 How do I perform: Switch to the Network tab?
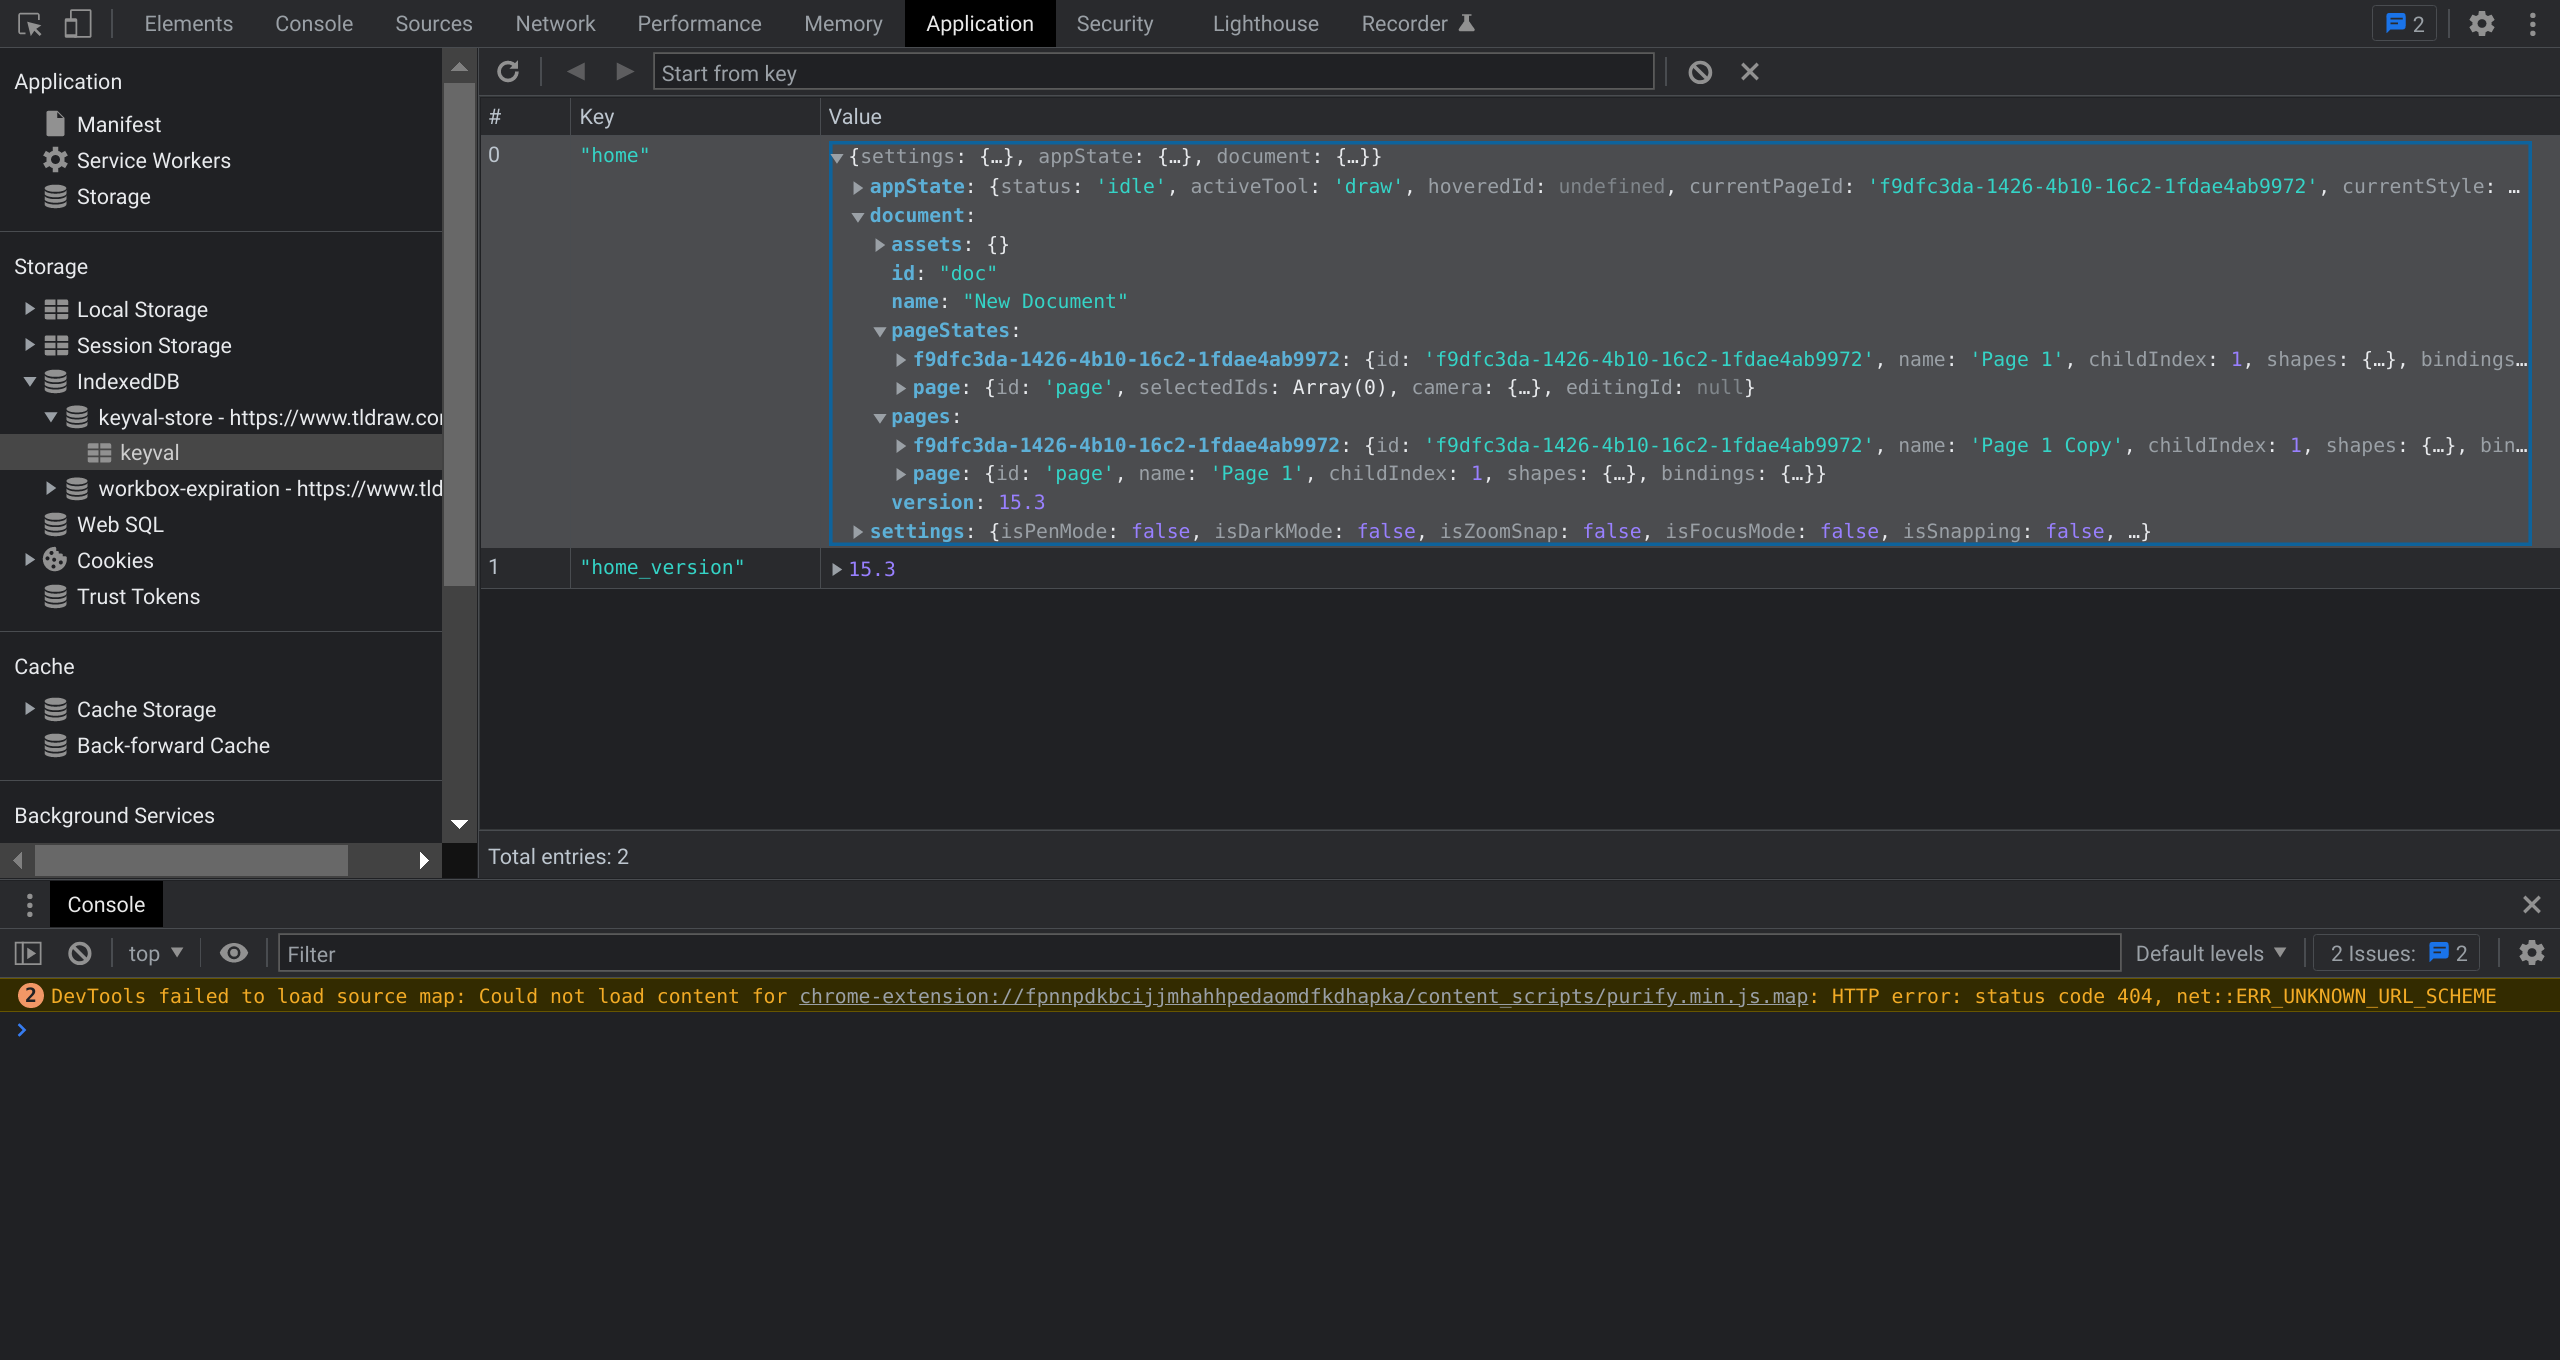[x=554, y=23]
